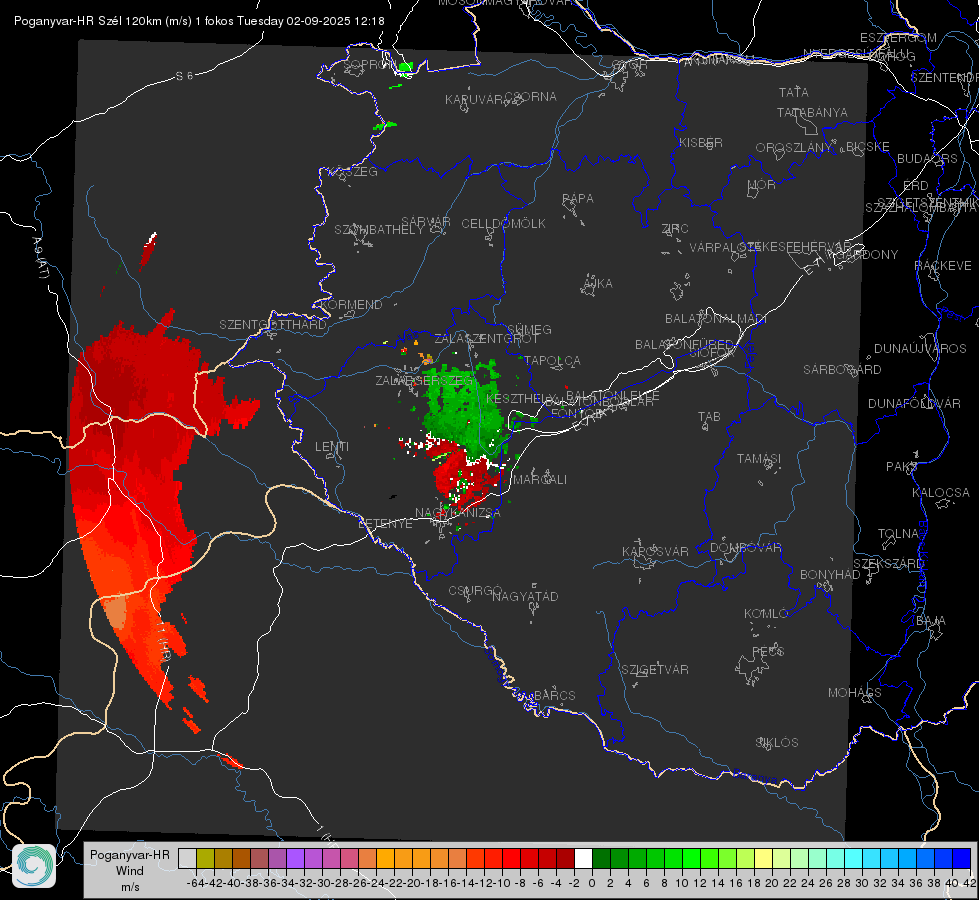Click the SÁRVÁR label
This screenshot has width=979, height=900.
[426, 222]
